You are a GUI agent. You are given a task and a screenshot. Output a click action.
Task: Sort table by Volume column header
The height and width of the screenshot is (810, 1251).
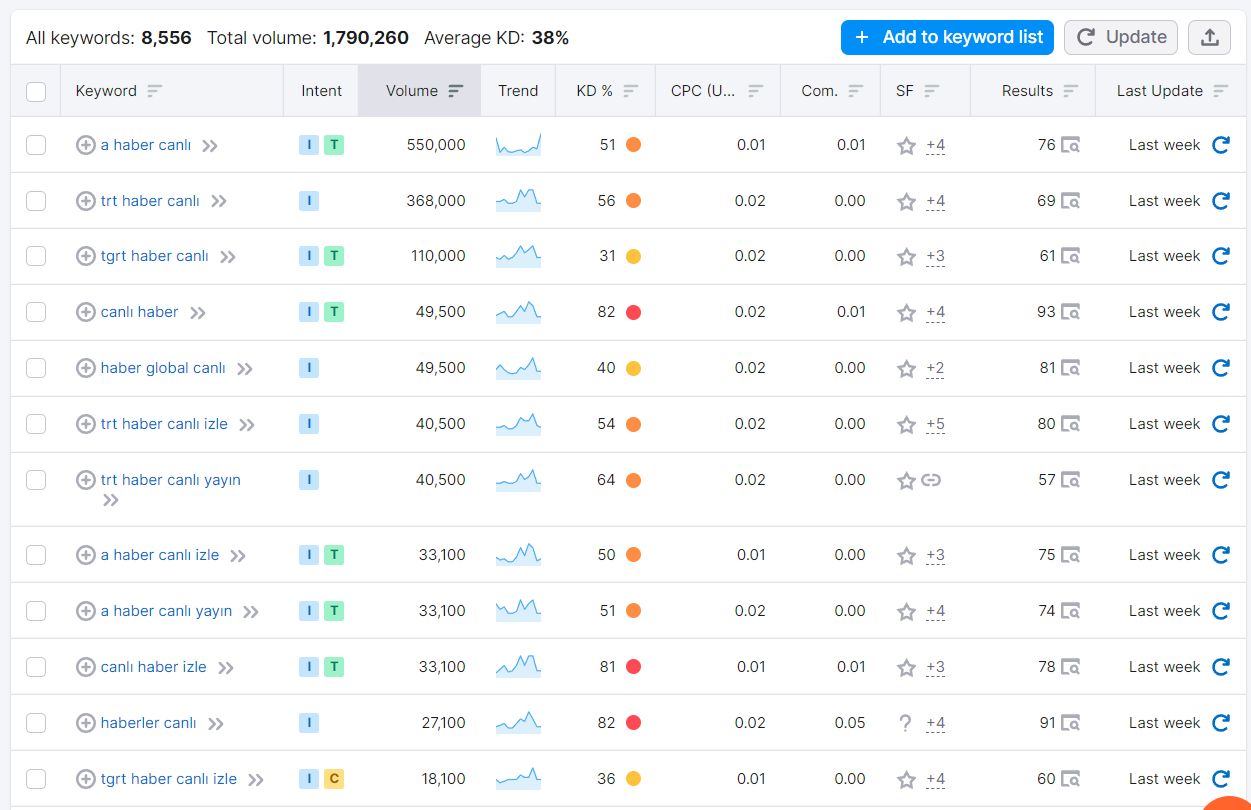point(420,91)
